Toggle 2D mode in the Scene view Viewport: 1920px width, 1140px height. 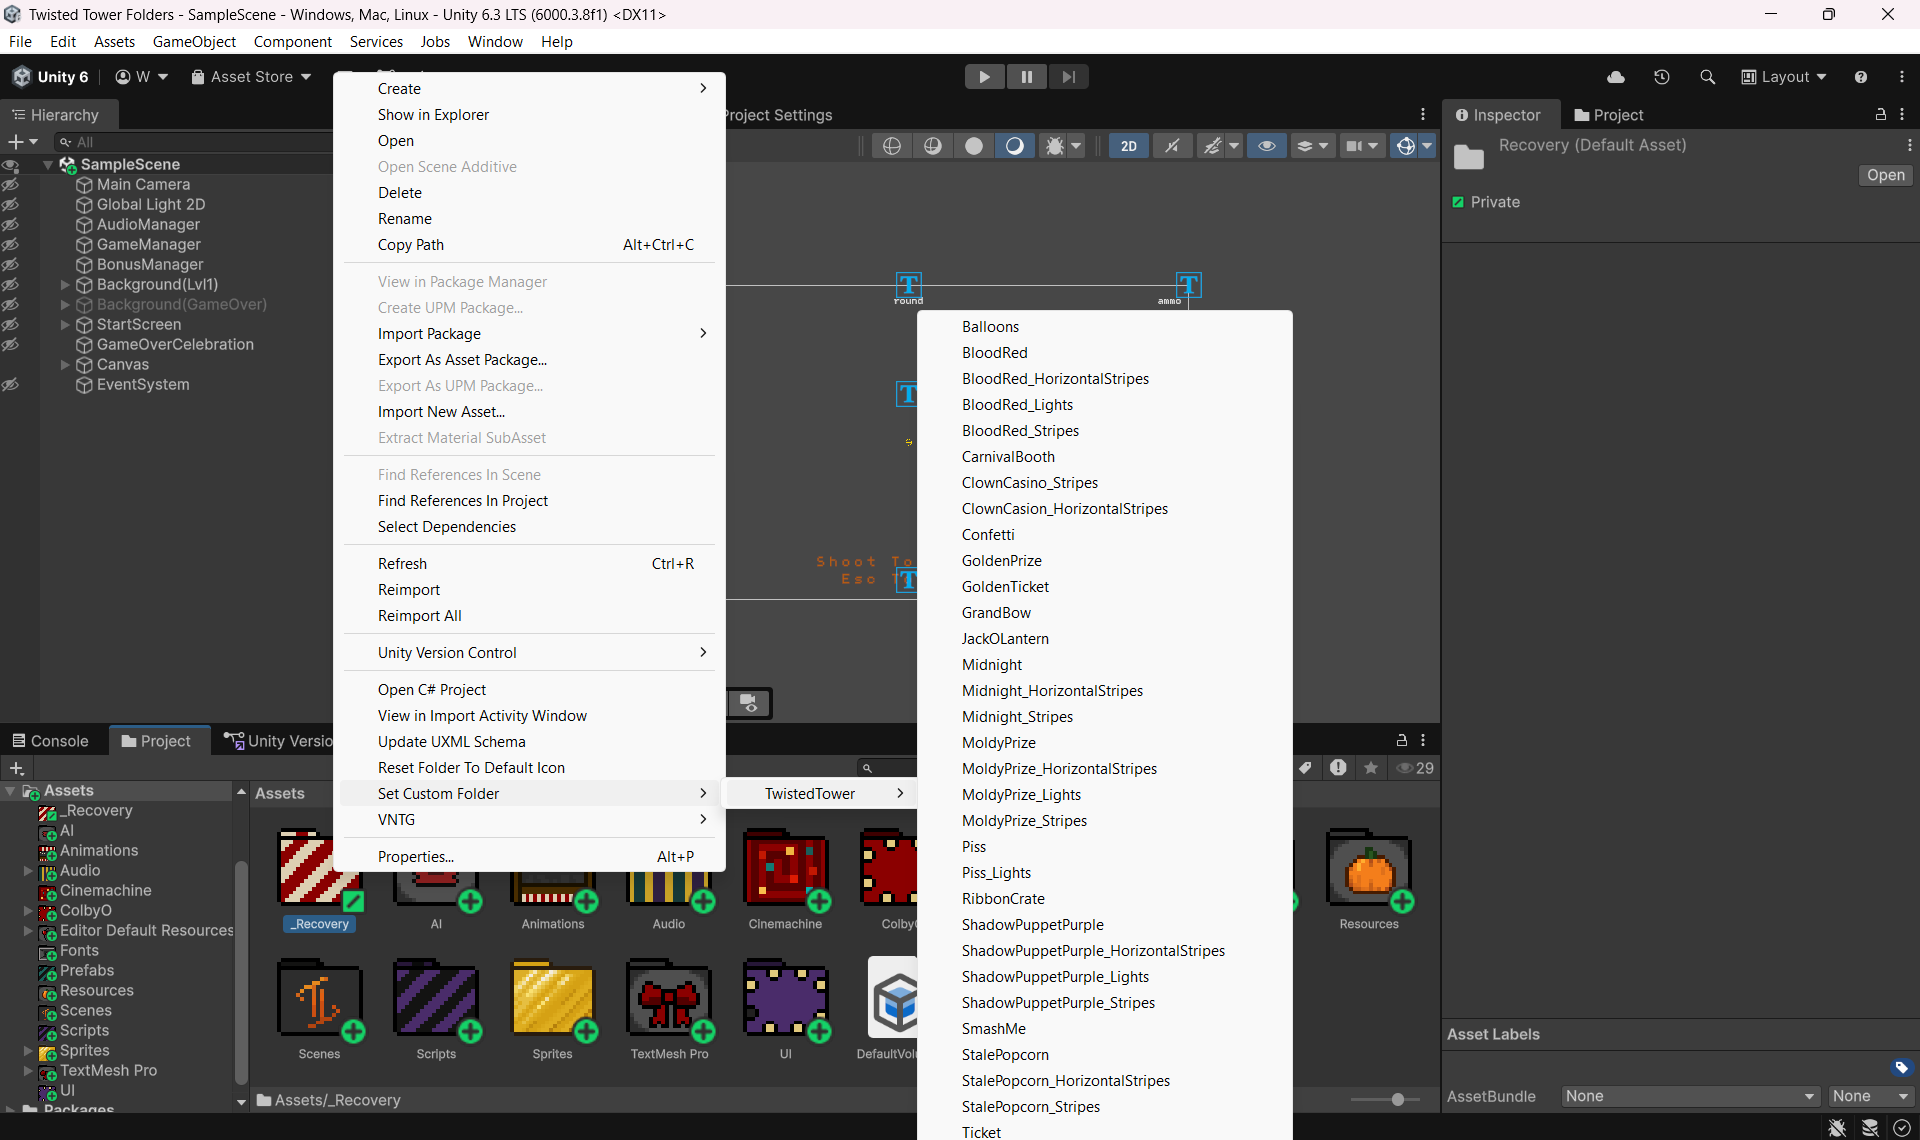(1129, 146)
